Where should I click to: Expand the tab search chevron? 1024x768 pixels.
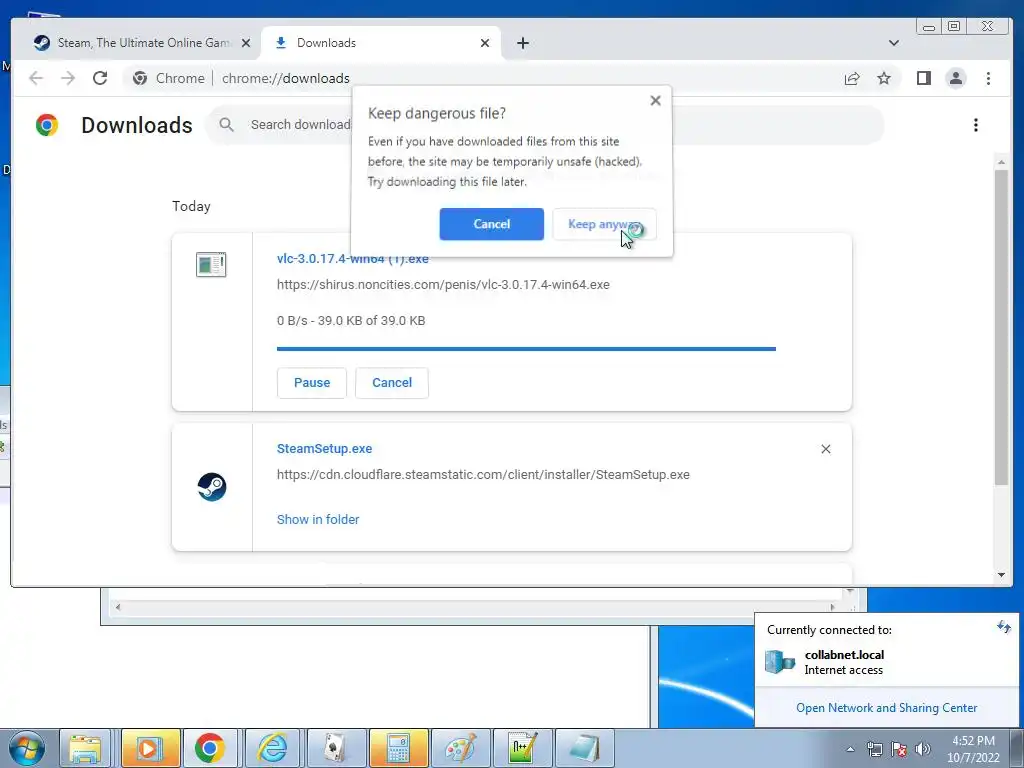coord(893,43)
